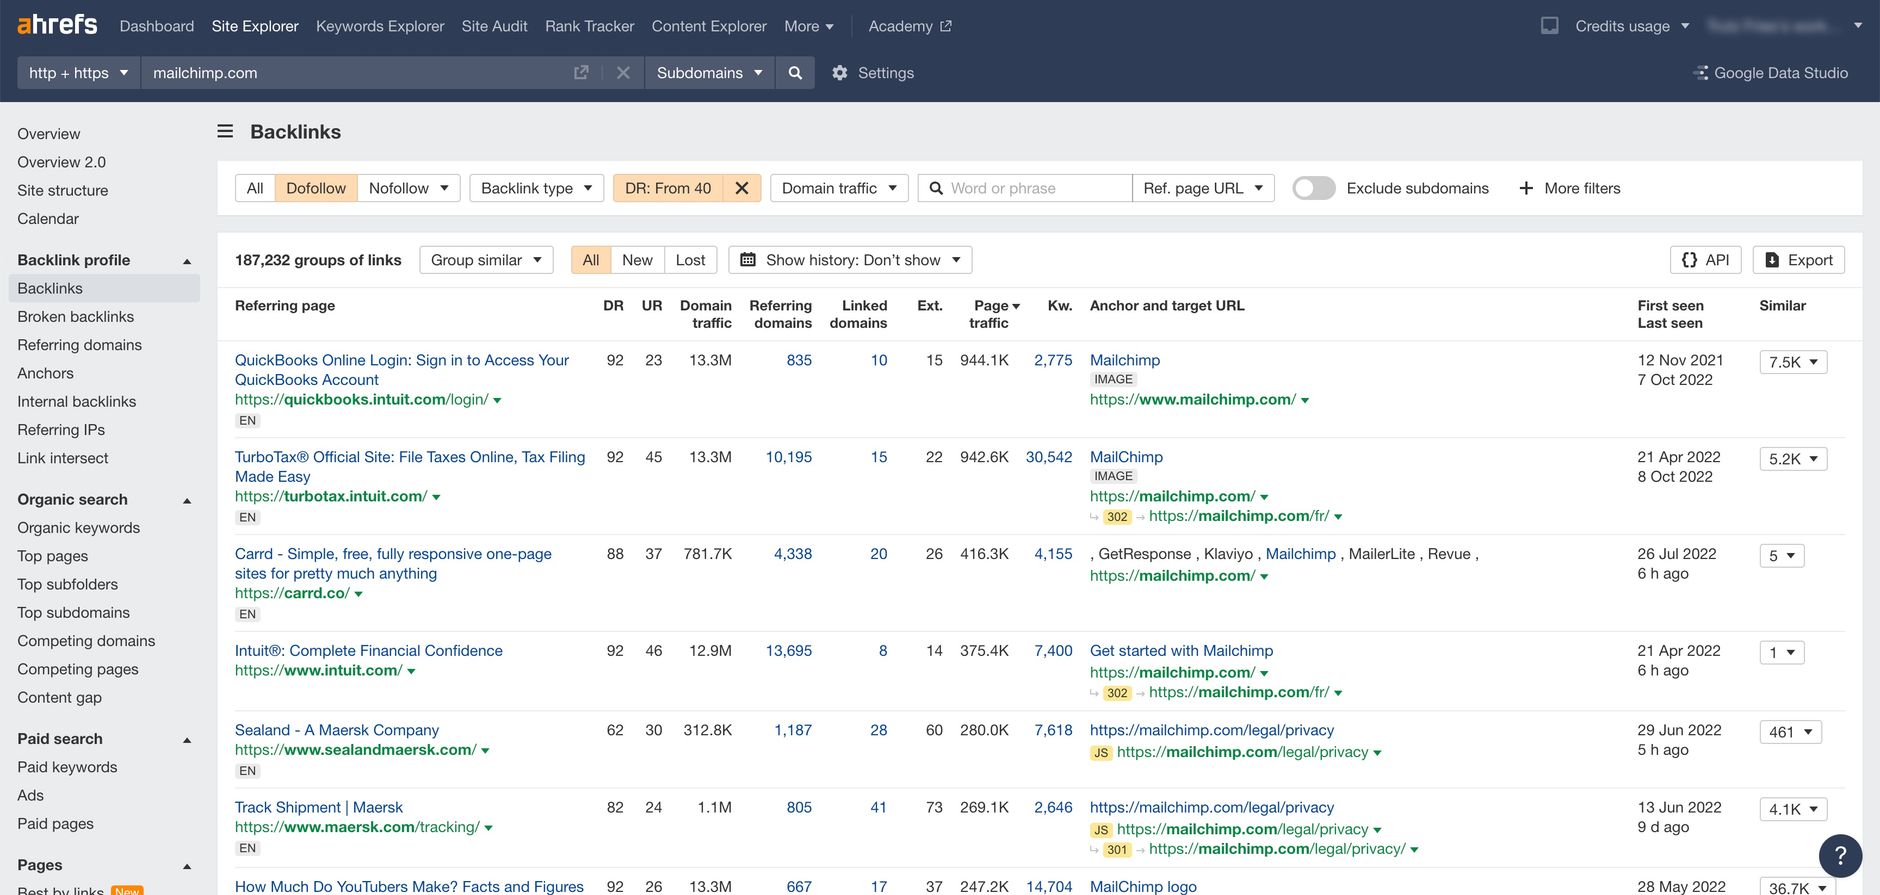Screen dimensions: 1880x895
Task: Open Group similar dropdown
Action: click(486, 260)
